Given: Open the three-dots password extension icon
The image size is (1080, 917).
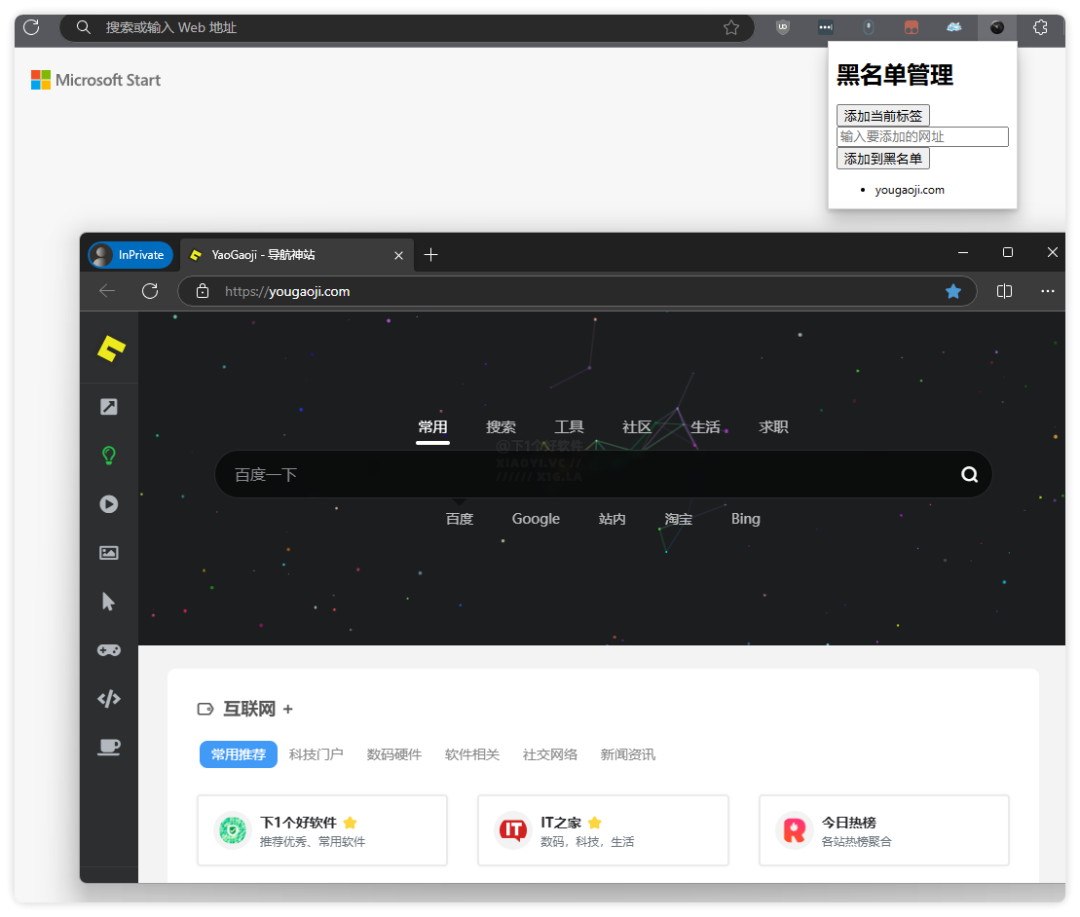Looking at the screenshot, I should [825, 28].
